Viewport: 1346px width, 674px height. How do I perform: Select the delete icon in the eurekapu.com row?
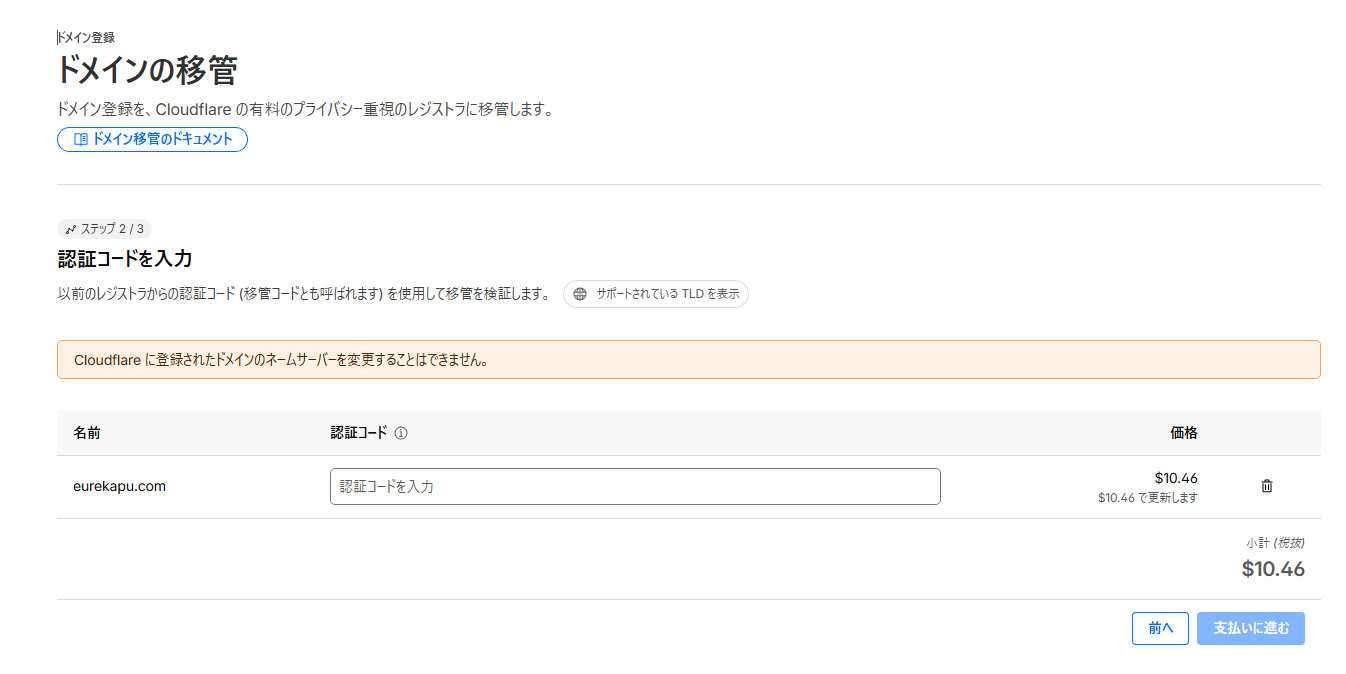pyautogui.click(x=1266, y=485)
